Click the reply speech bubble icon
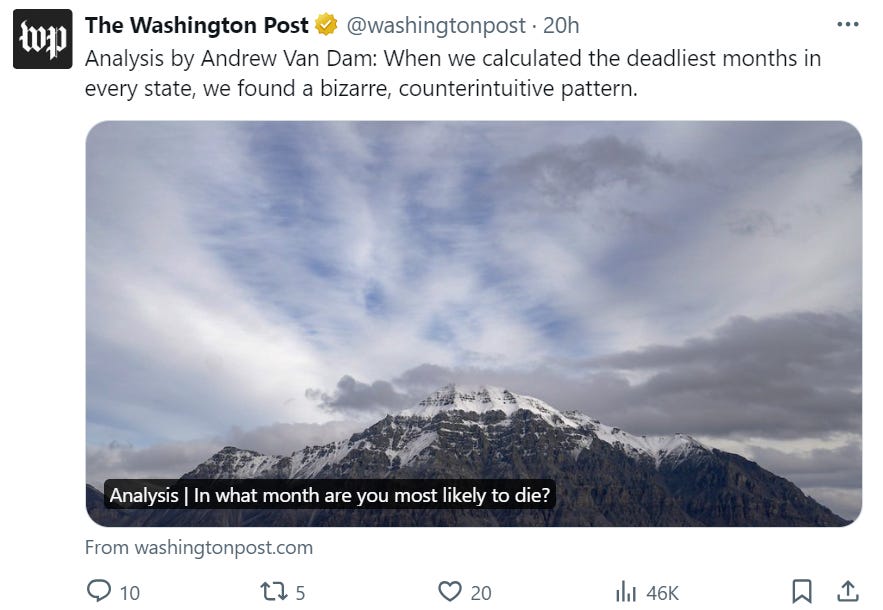 [x=99, y=591]
